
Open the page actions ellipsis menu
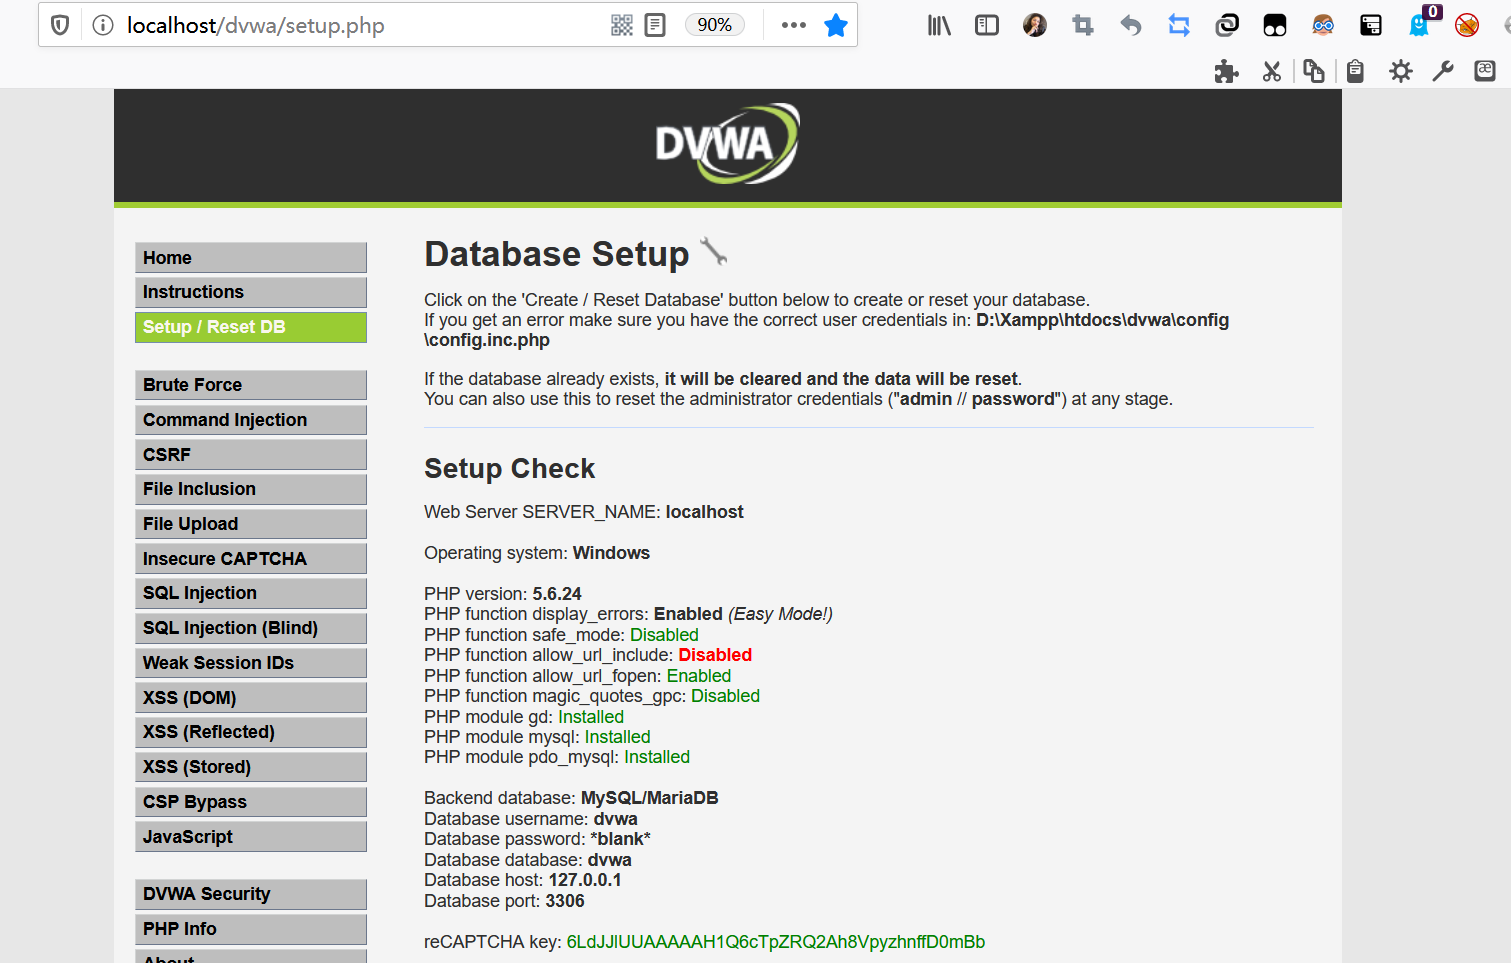click(x=793, y=25)
